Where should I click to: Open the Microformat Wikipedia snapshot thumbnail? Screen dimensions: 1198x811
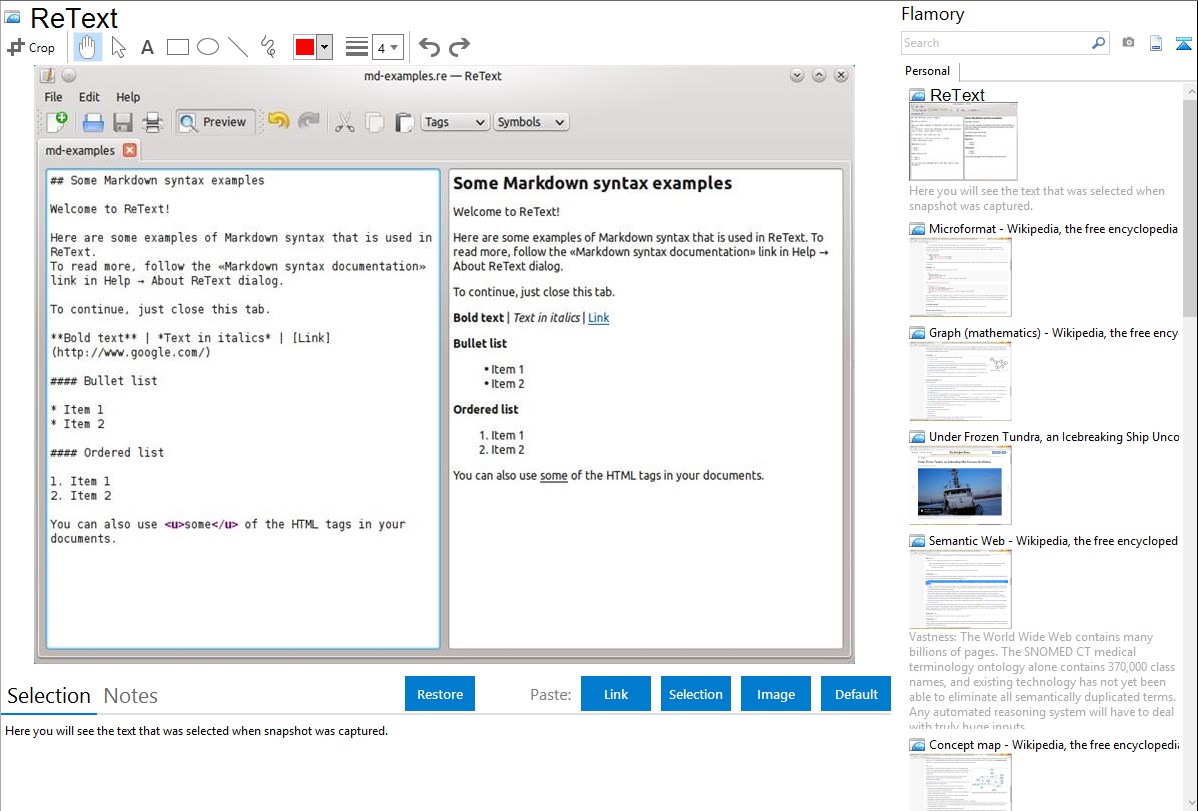pos(960,277)
